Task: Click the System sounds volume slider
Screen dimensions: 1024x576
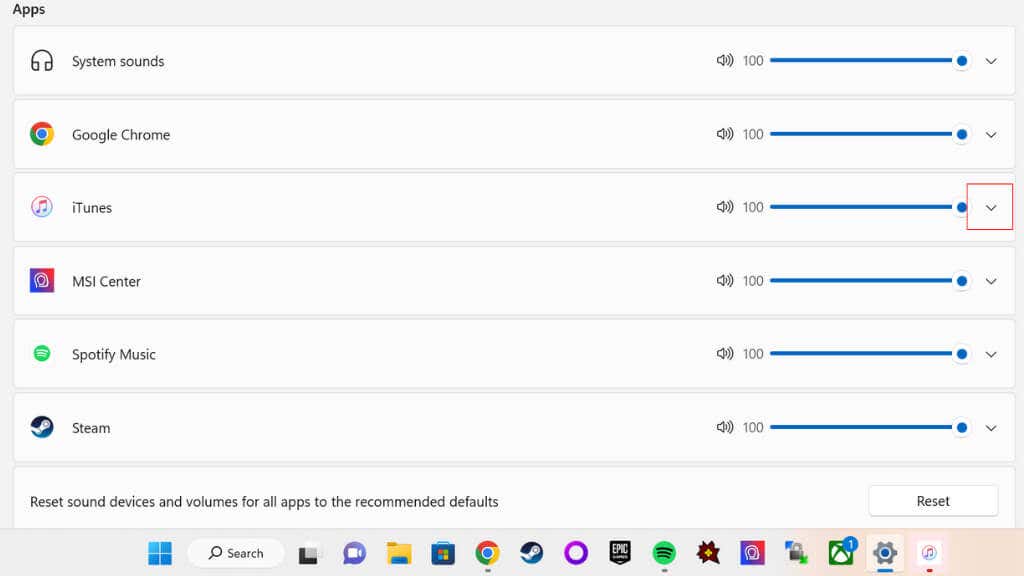Action: pyautogui.click(x=869, y=61)
